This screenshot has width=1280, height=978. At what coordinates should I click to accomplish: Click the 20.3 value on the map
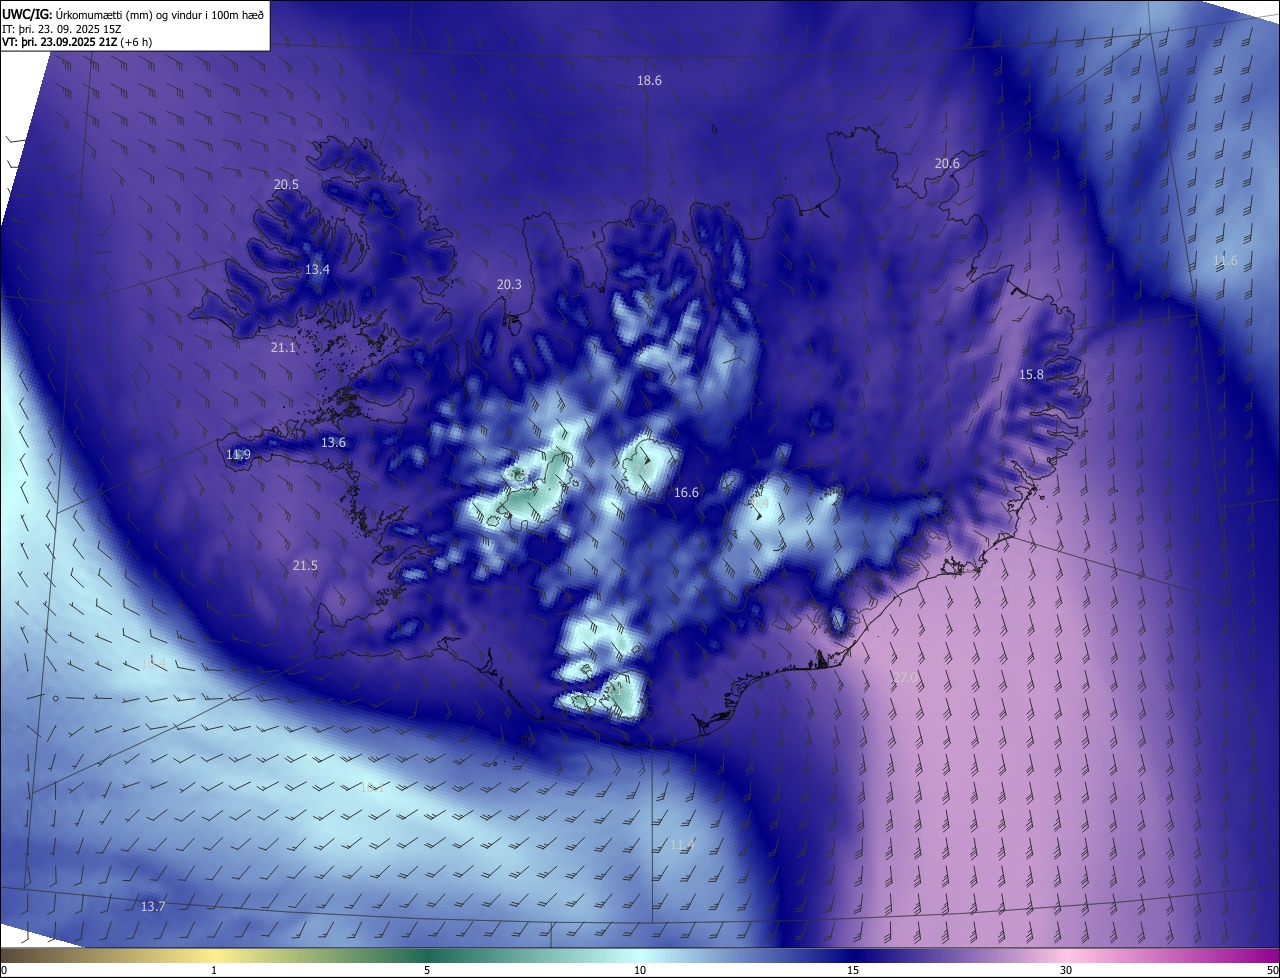coord(509,284)
